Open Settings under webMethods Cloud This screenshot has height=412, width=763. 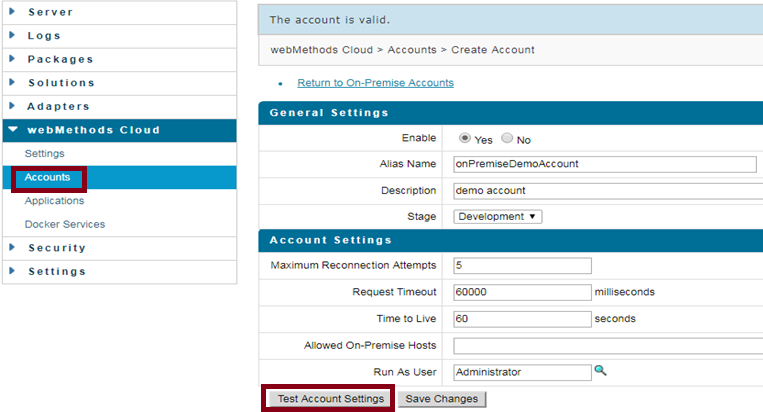click(44, 154)
